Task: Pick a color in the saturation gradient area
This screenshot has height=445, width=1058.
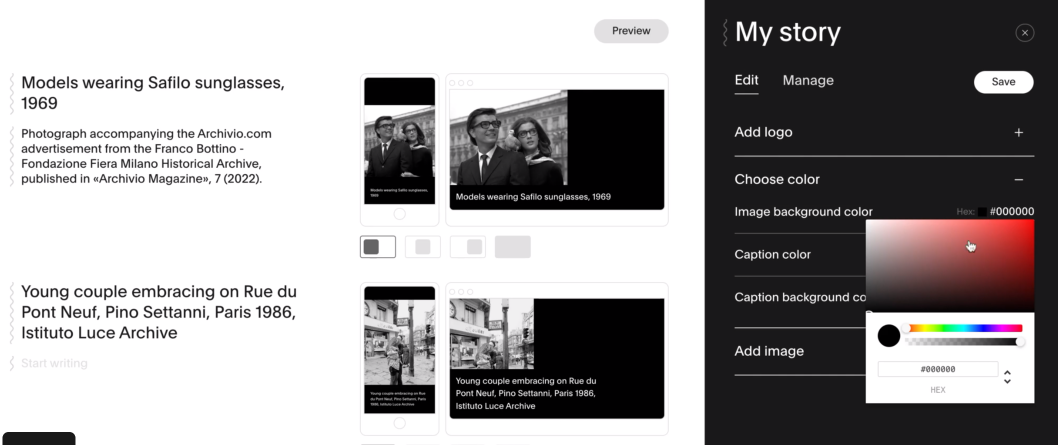Action: [950, 266]
